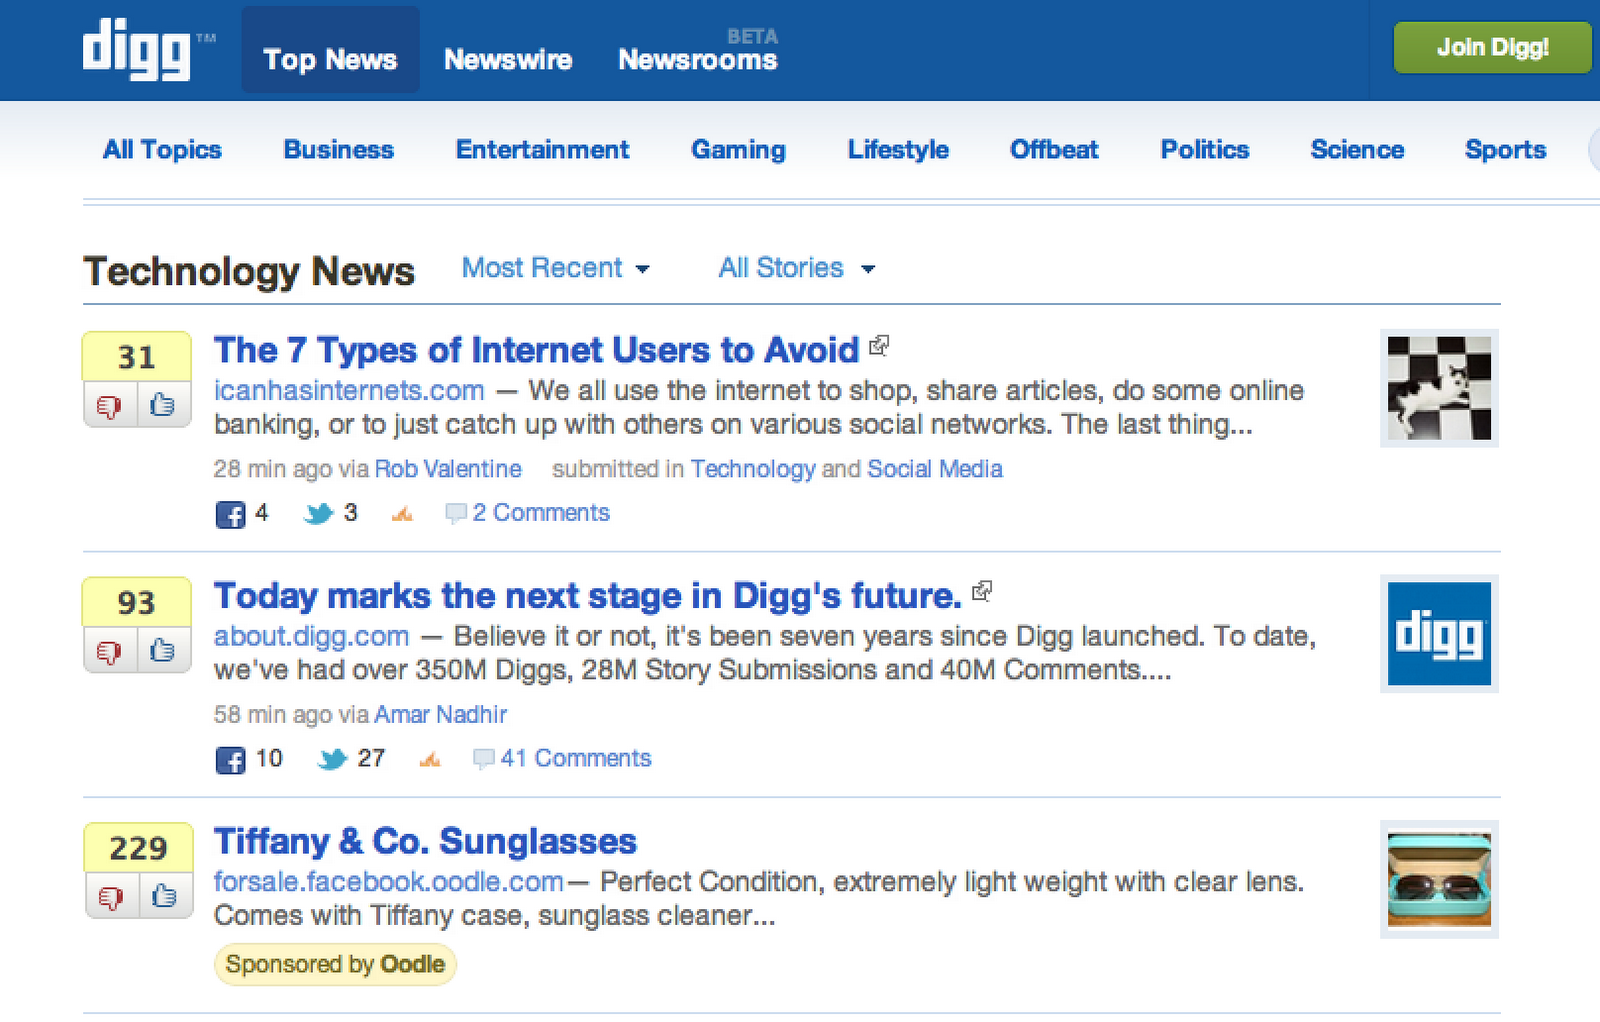Open the Most Recent sort dropdown
The height and width of the screenshot is (1022, 1600).
pos(556,268)
